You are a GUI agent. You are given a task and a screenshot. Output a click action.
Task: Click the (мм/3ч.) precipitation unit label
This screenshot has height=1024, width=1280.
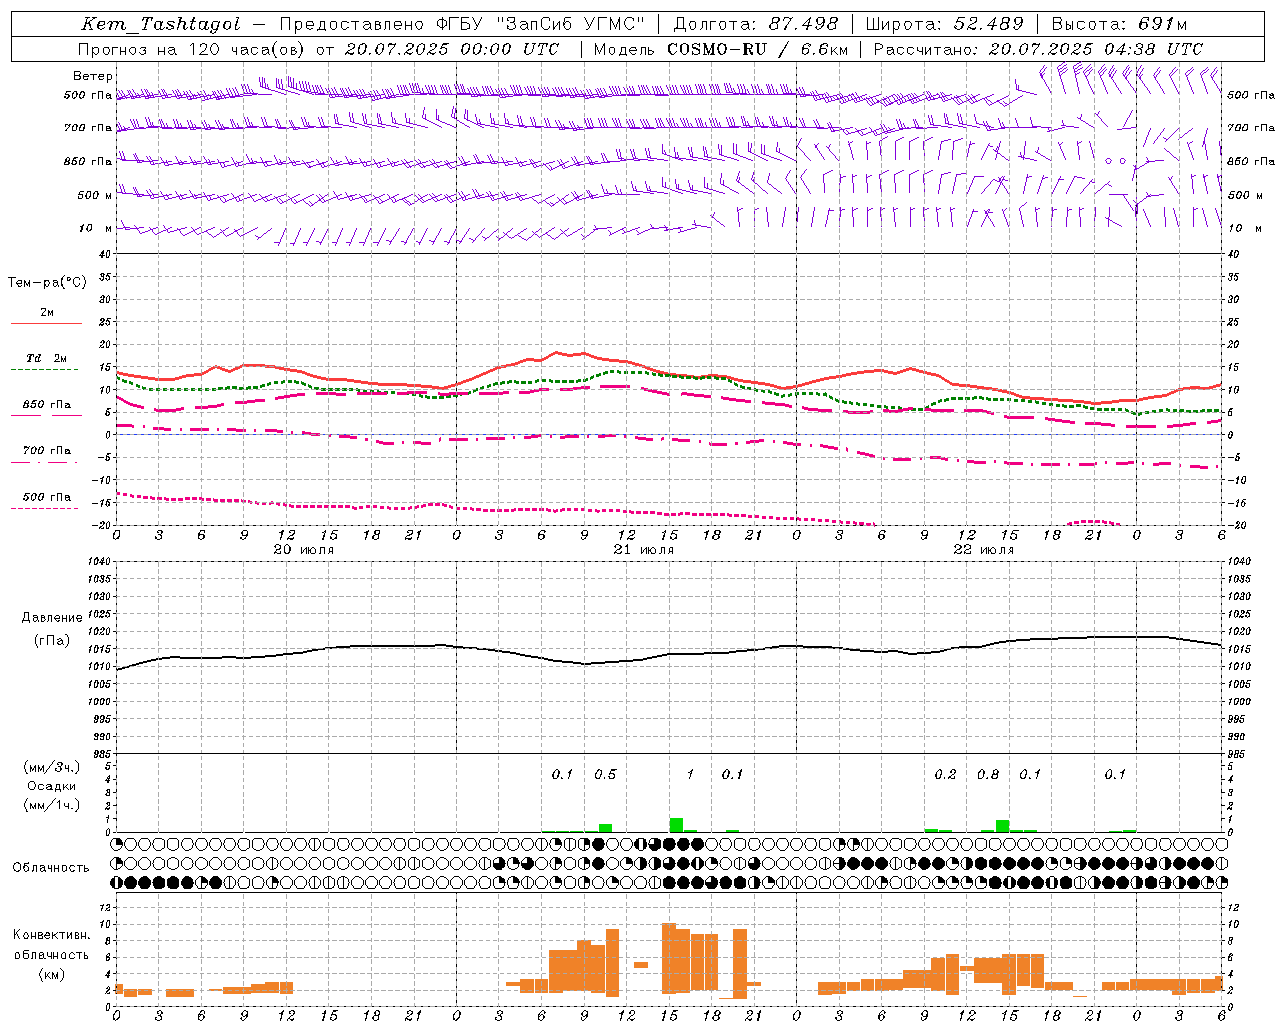50,767
